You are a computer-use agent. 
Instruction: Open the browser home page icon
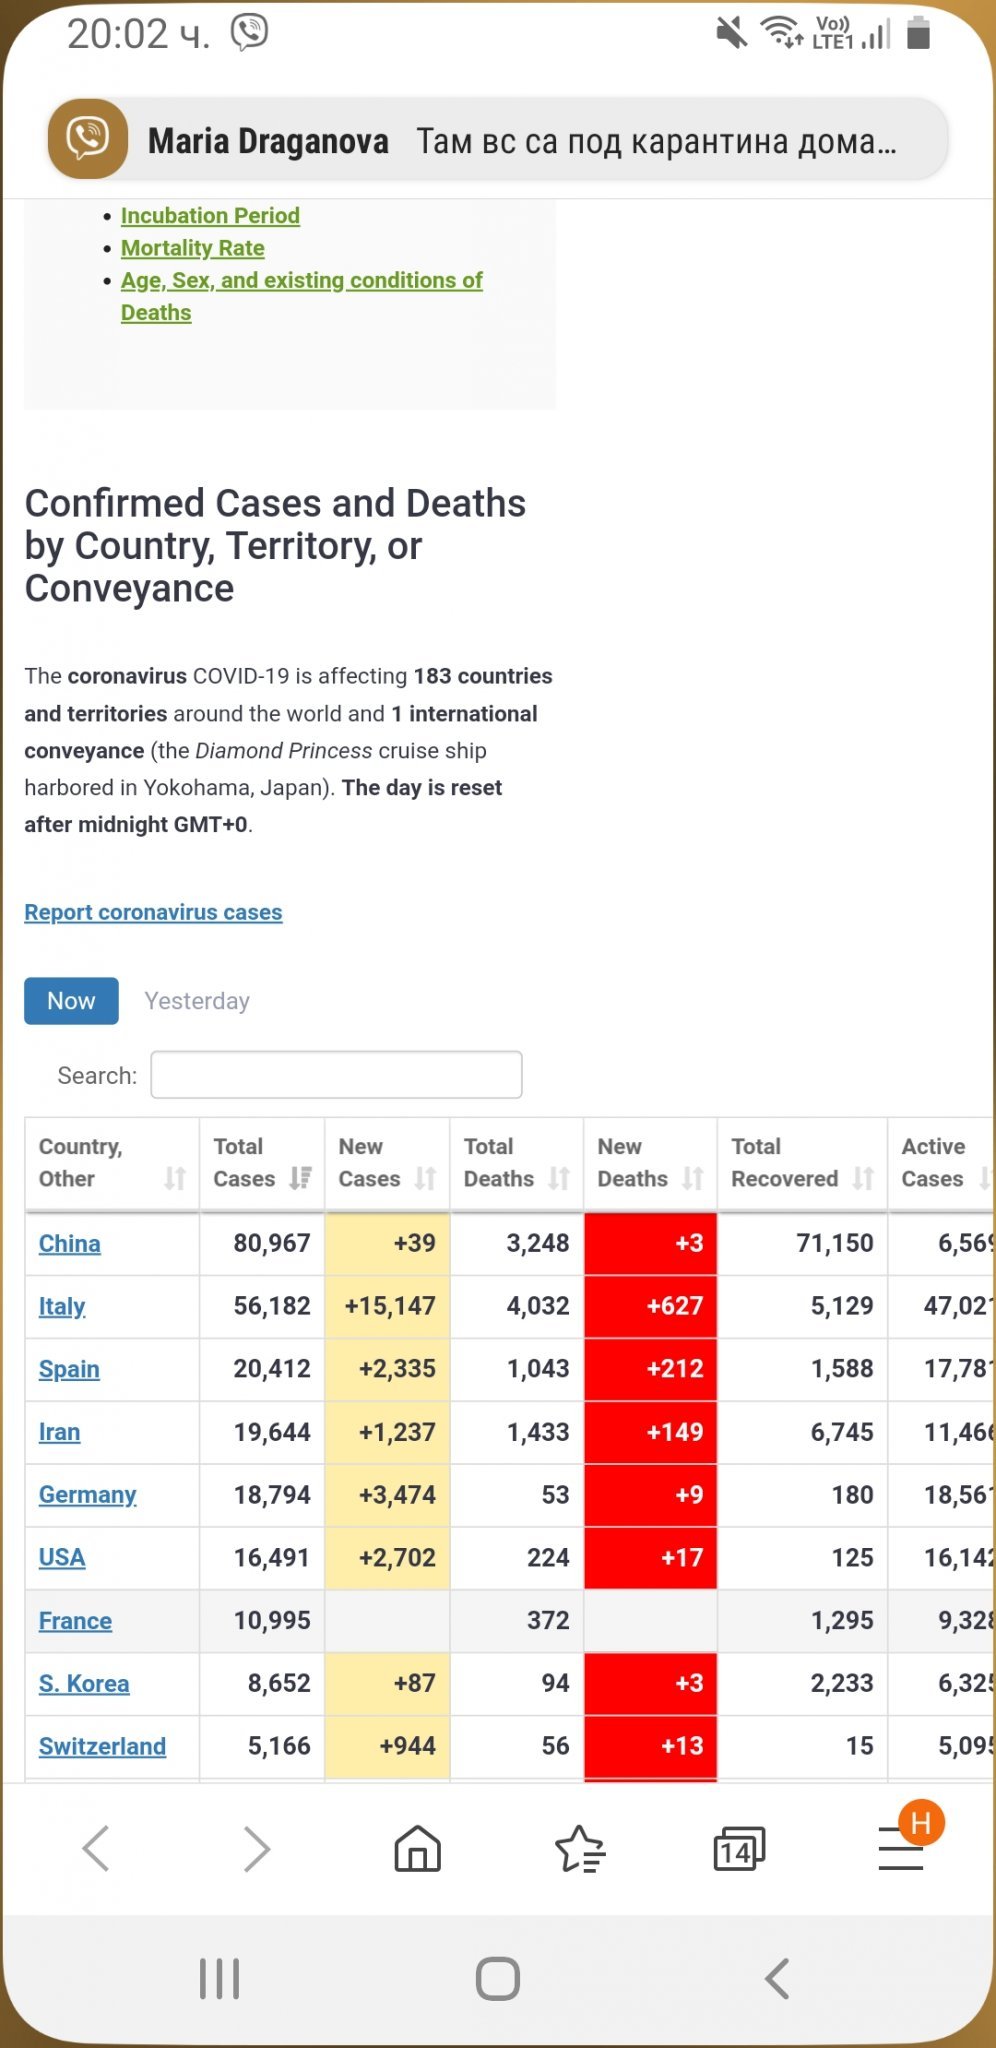coord(417,1848)
